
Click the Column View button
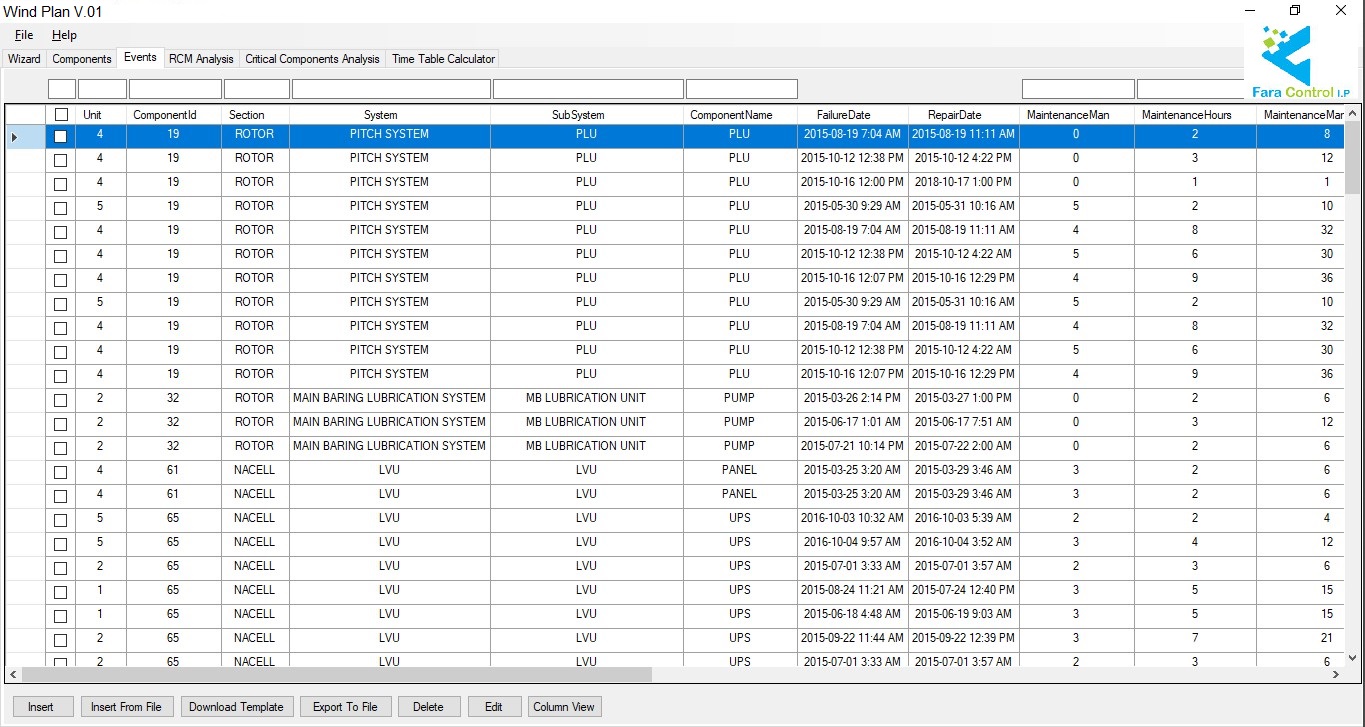(564, 707)
